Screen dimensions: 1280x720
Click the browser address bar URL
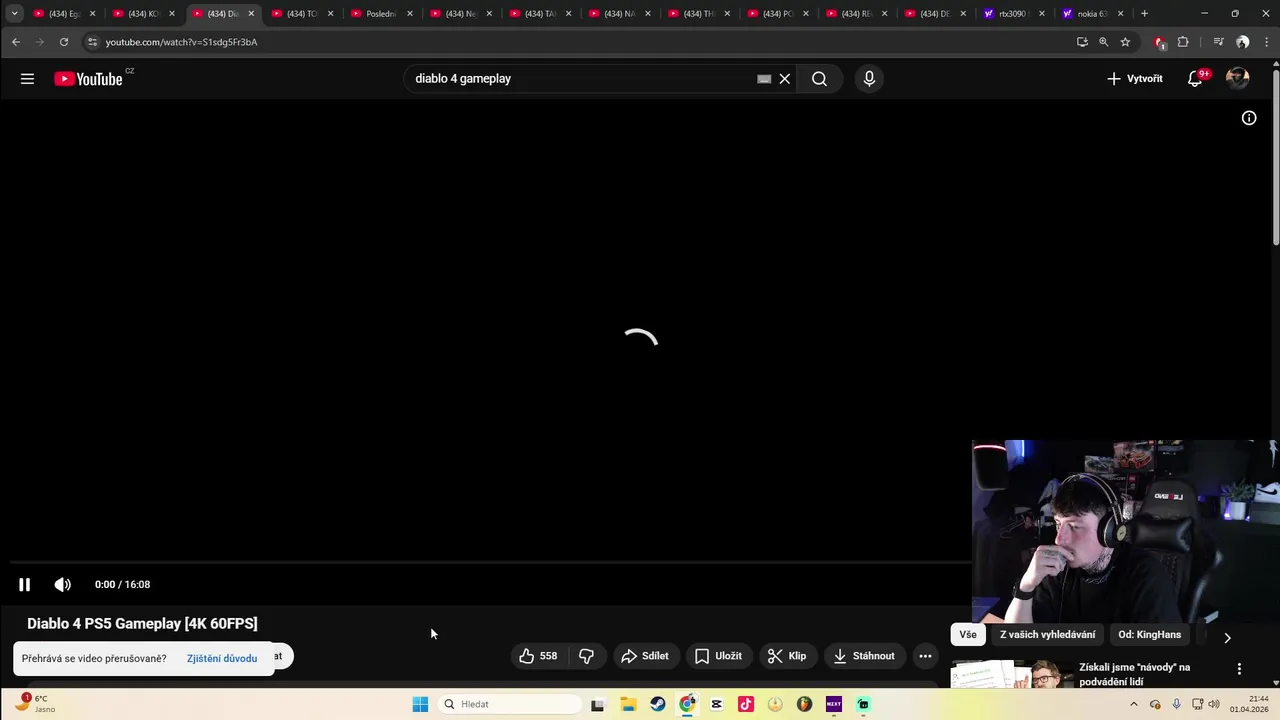[x=181, y=42]
